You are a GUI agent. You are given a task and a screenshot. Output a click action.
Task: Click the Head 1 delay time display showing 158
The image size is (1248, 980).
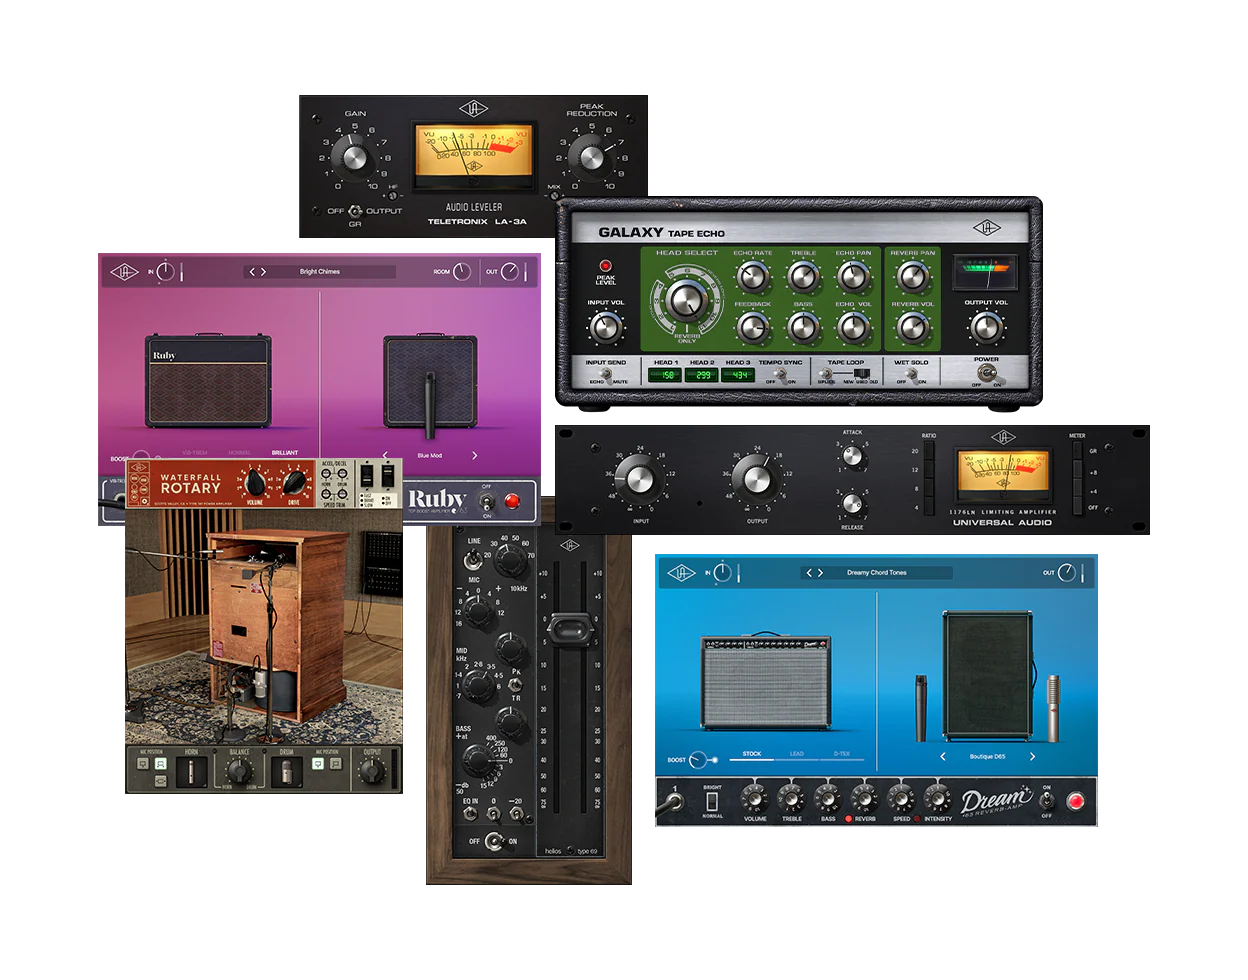tap(665, 375)
